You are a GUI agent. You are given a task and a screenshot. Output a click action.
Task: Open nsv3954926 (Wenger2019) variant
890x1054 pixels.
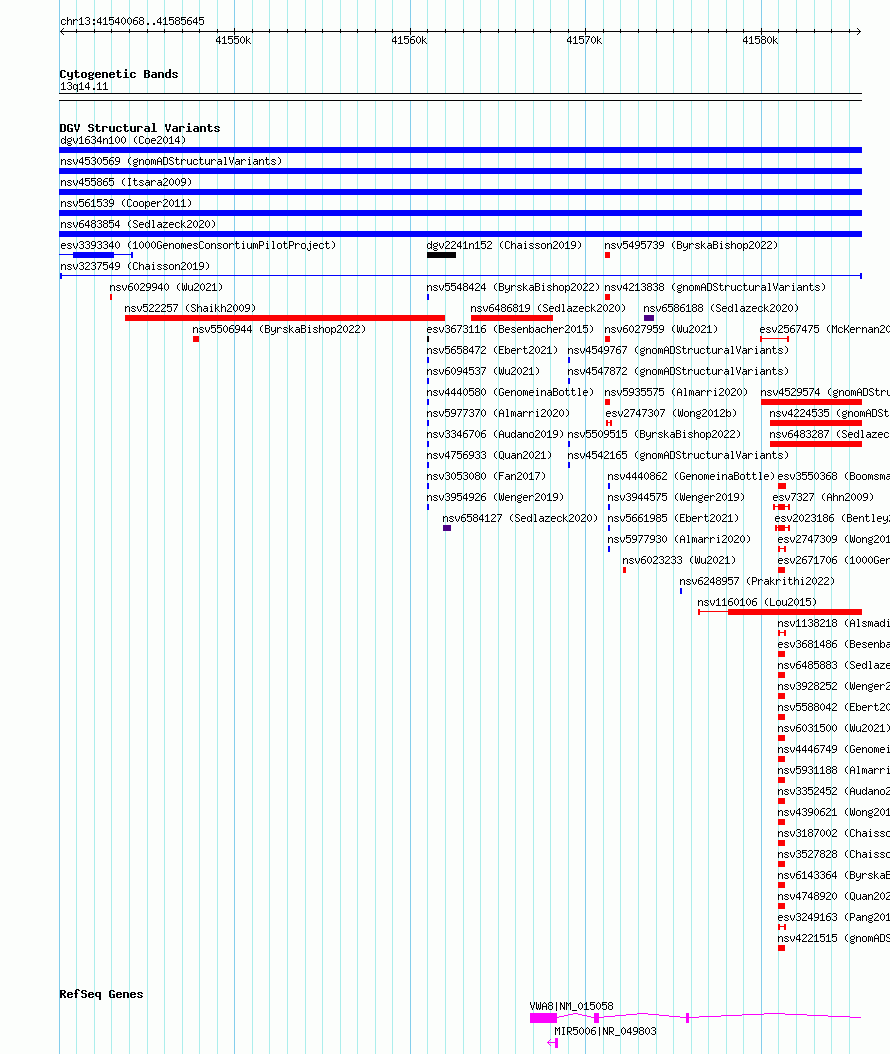tap(495, 497)
